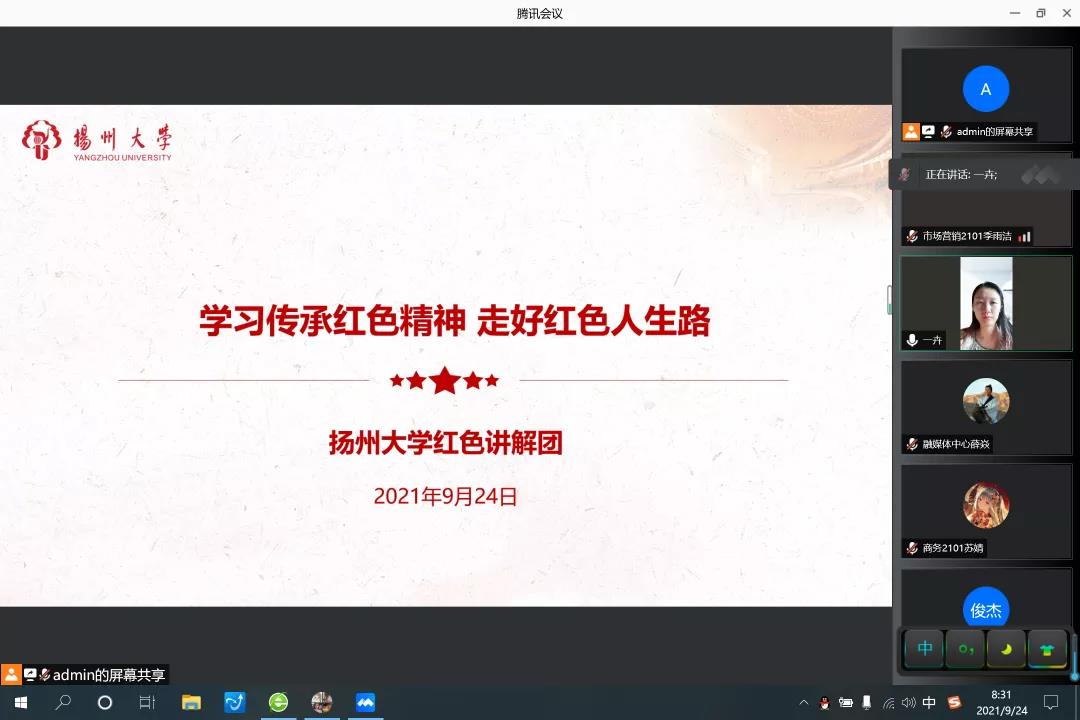Open the green browser icon in taskbar

278,703
